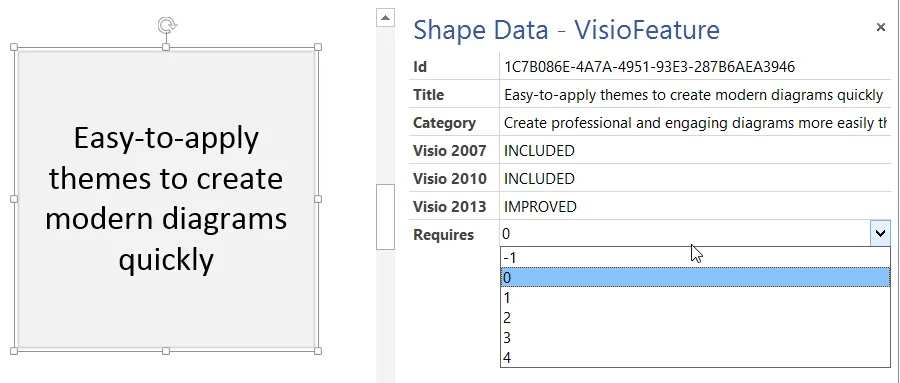Select the shape text about themes
Screen dimensions: 900x383
click(x=166, y=199)
